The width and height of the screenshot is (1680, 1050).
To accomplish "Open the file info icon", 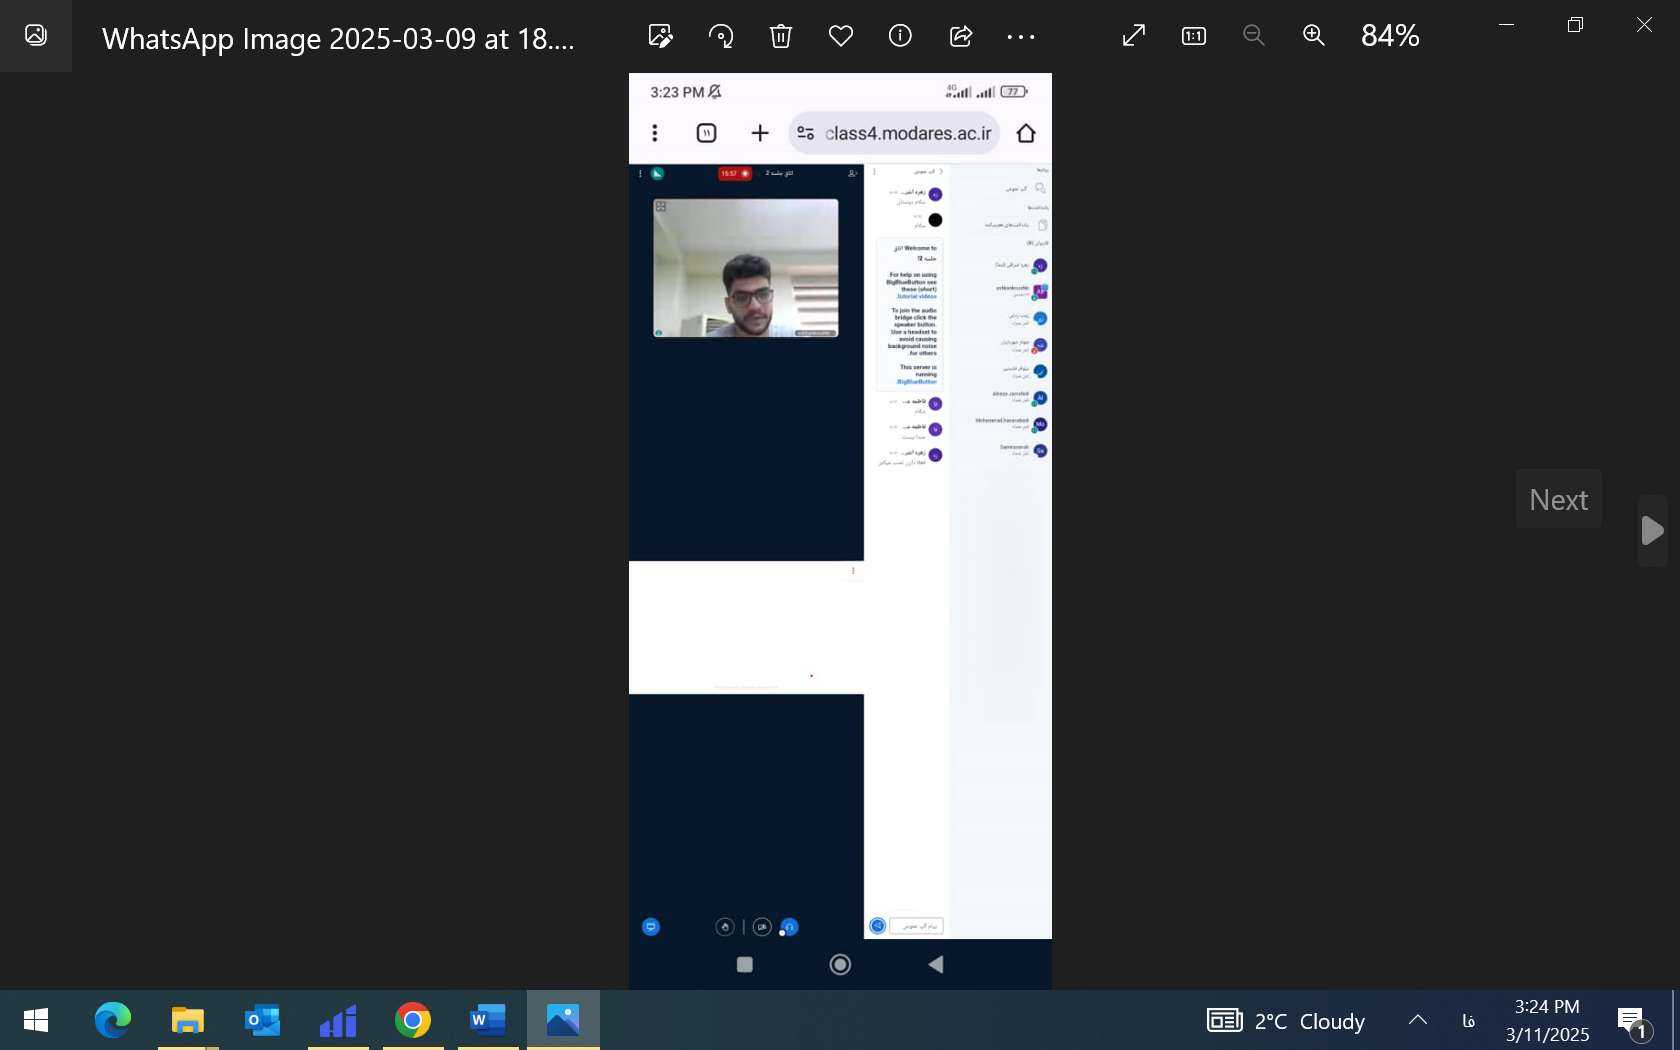I will [900, 36].
